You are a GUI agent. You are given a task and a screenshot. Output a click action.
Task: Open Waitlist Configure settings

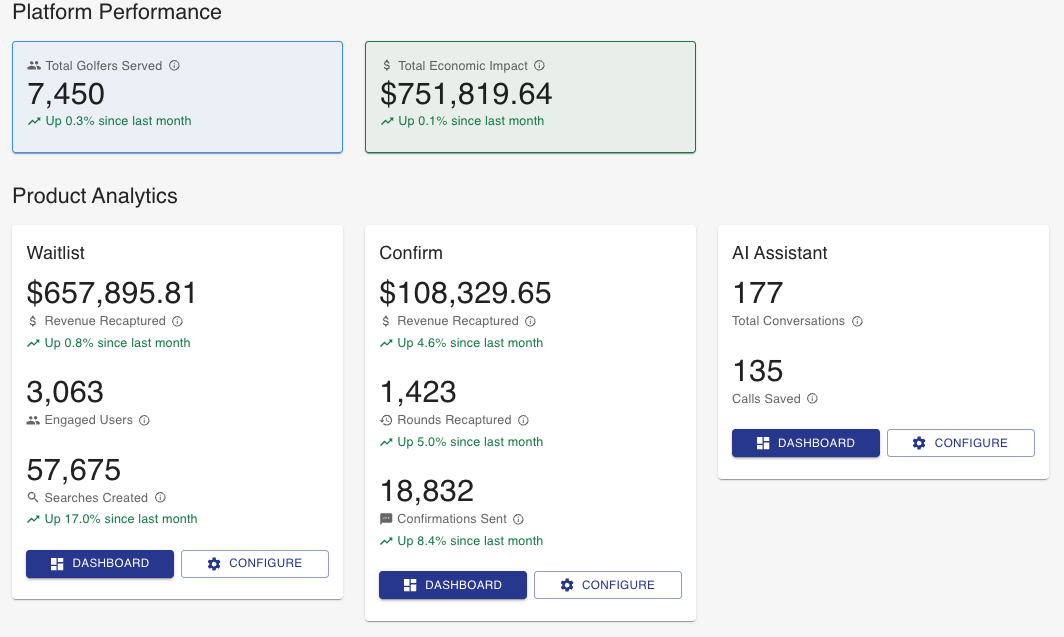click(x=254, y=564)
